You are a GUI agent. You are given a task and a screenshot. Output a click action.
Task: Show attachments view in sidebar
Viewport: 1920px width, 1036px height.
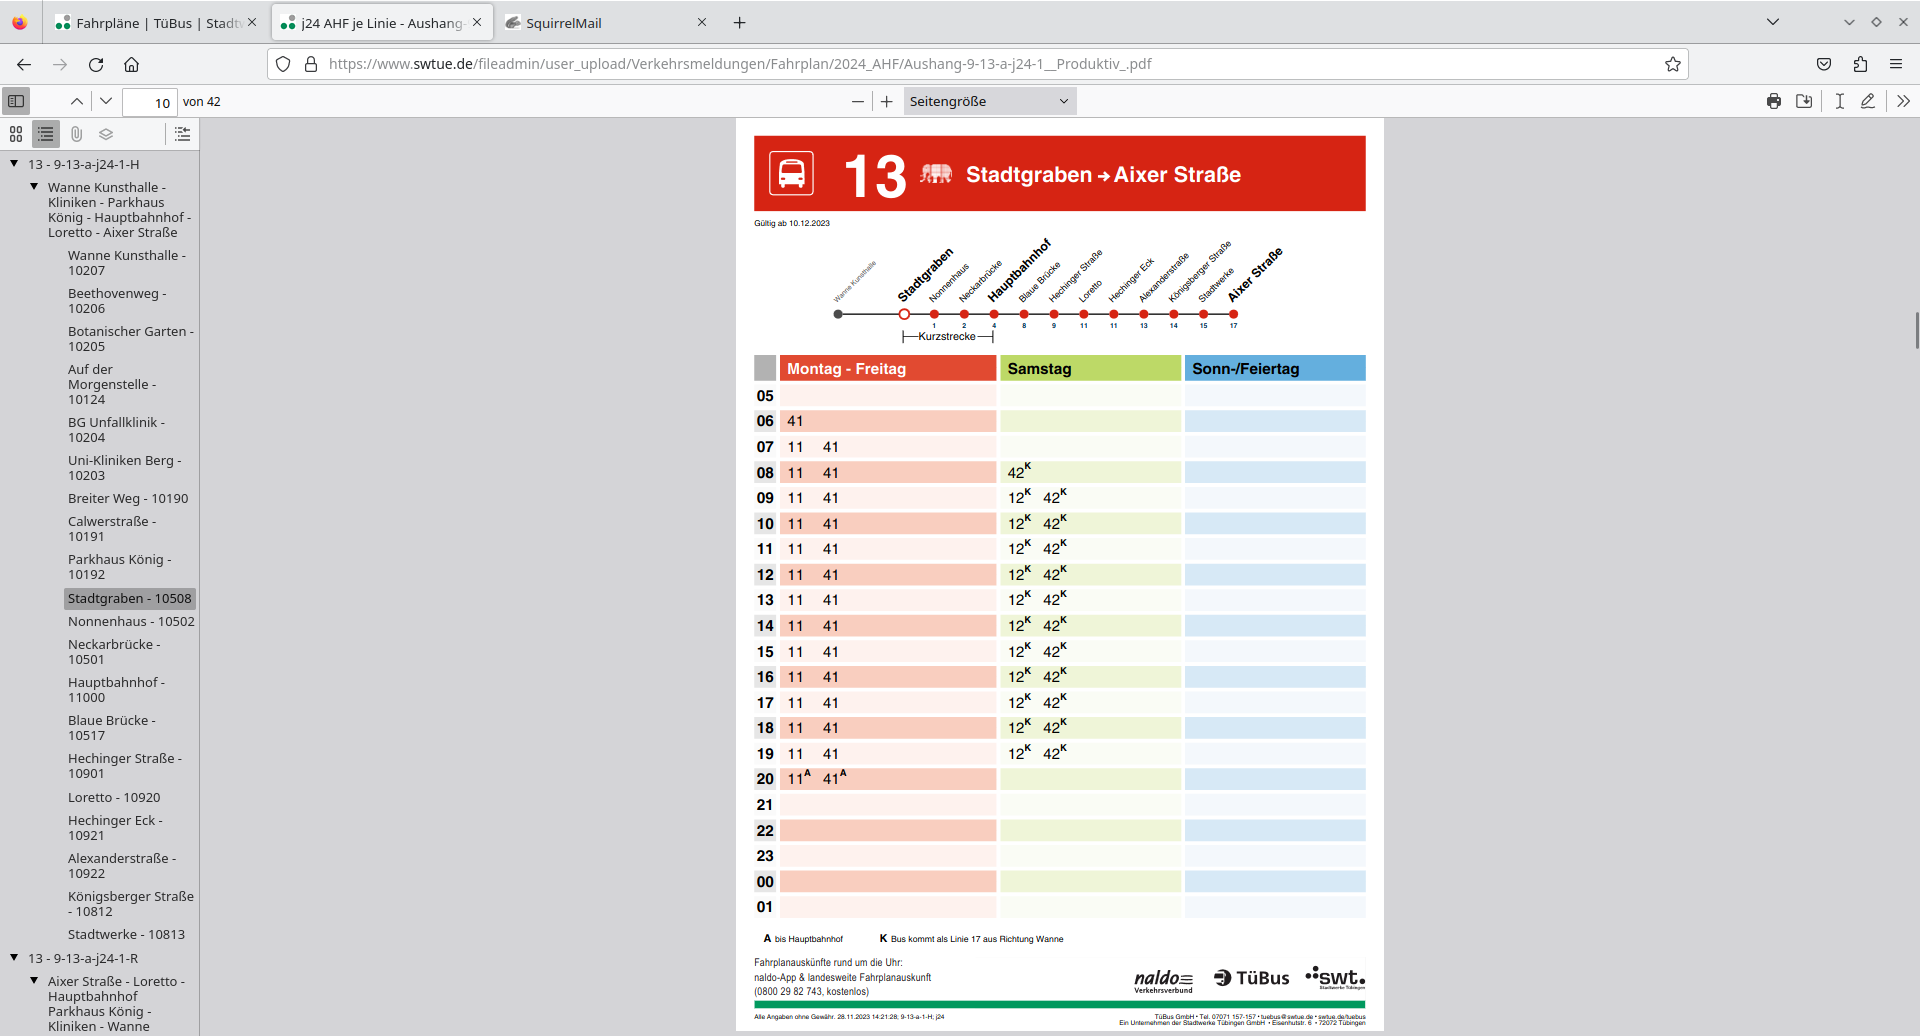(x=76, y=134)
